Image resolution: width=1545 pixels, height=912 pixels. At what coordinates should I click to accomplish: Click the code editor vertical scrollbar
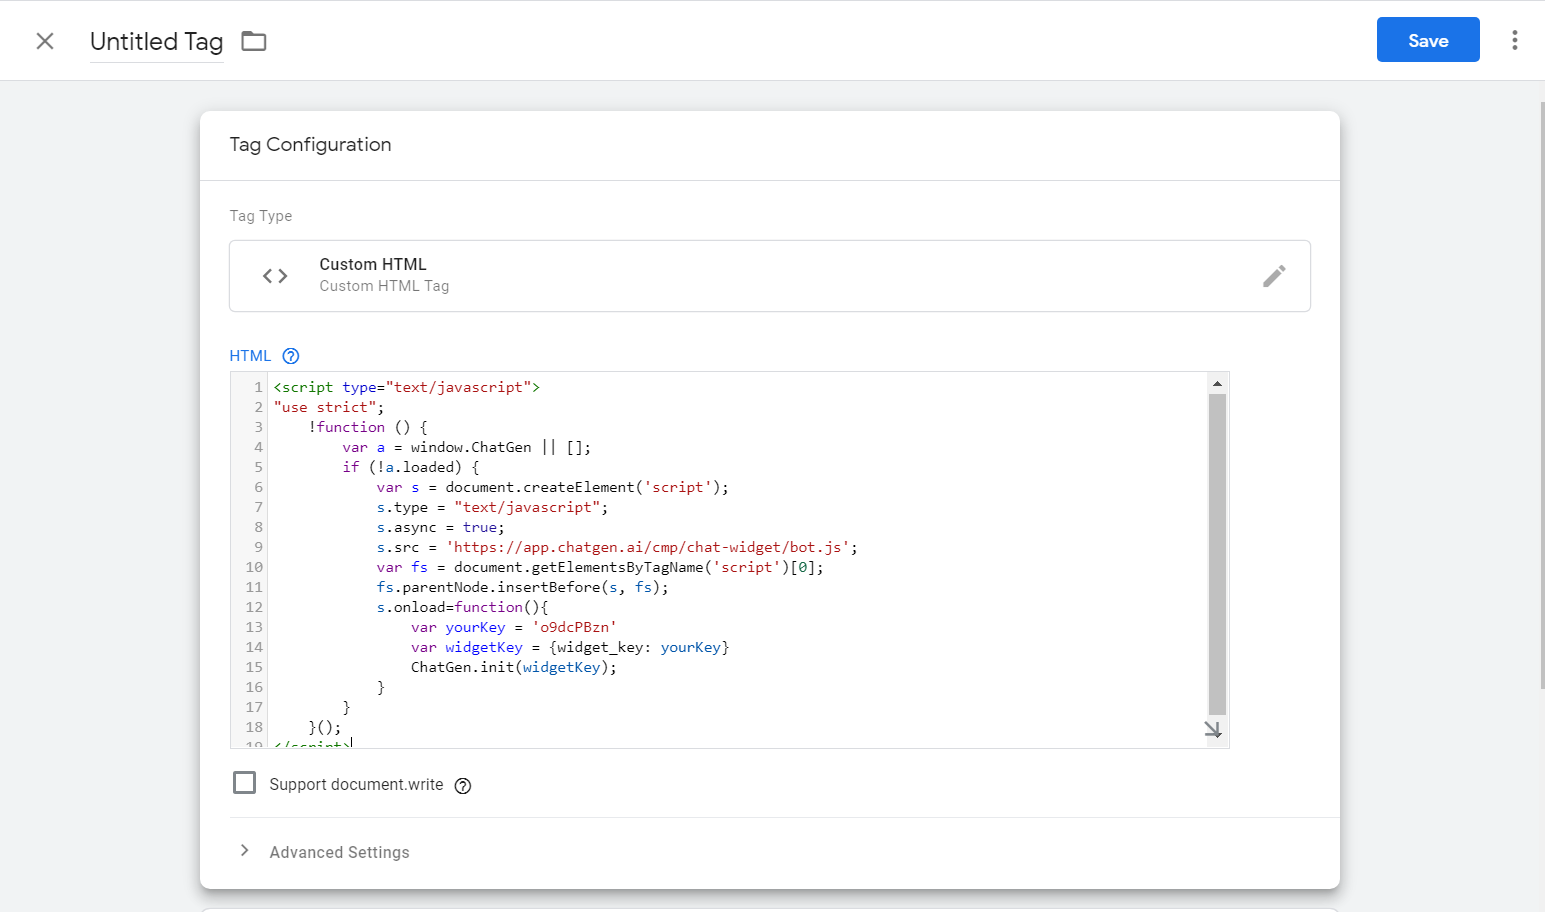pyautogui.click(x=1217, y=553)
